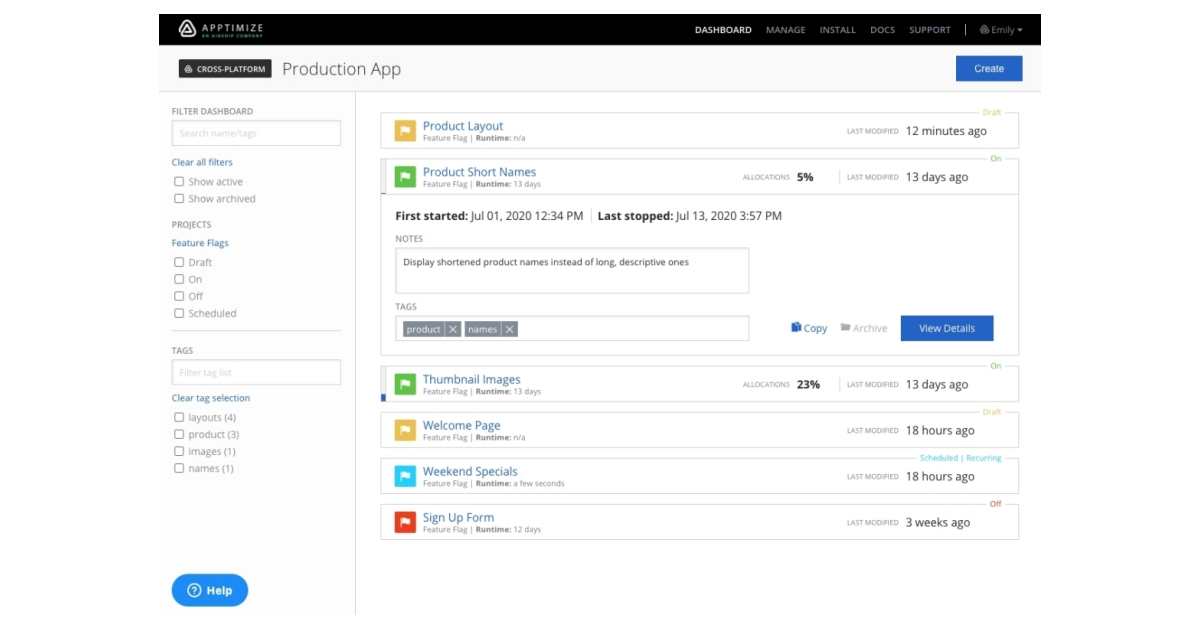The width and height of the screenshot is (1200, 627).
Task: Select the layouts (4) tag checkbox
Action: 179,417
